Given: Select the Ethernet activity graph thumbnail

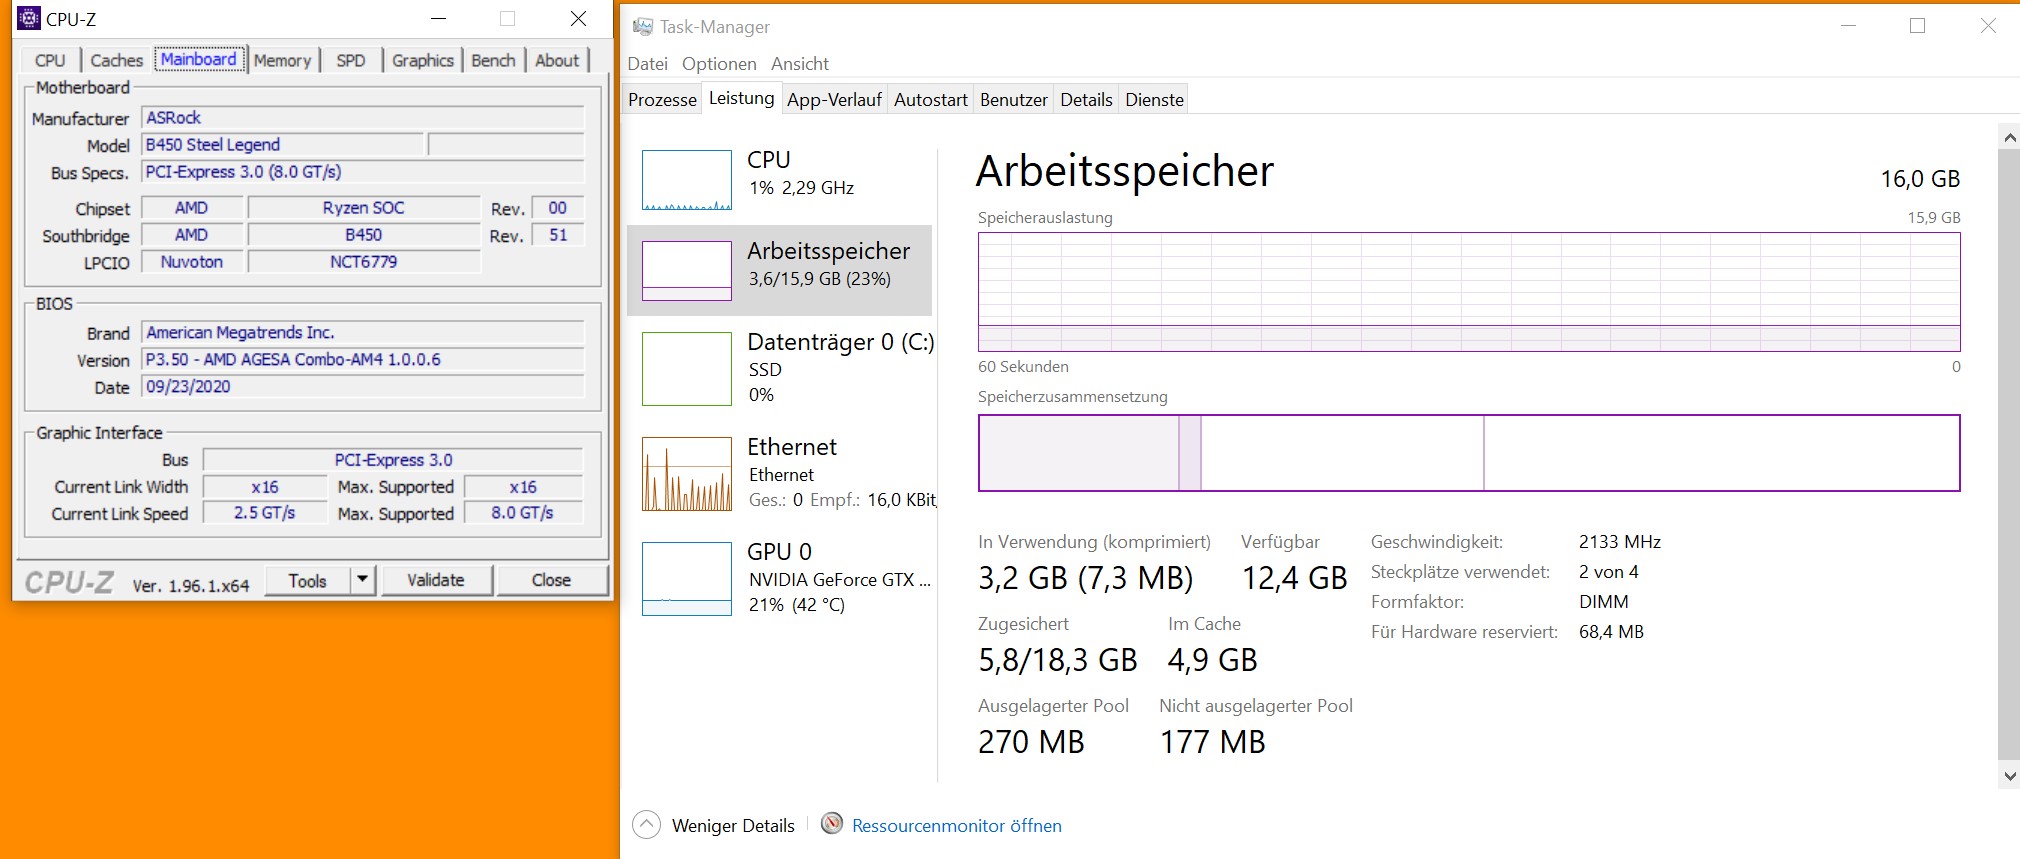Looking at the screenshot, I should click(686, 474).
